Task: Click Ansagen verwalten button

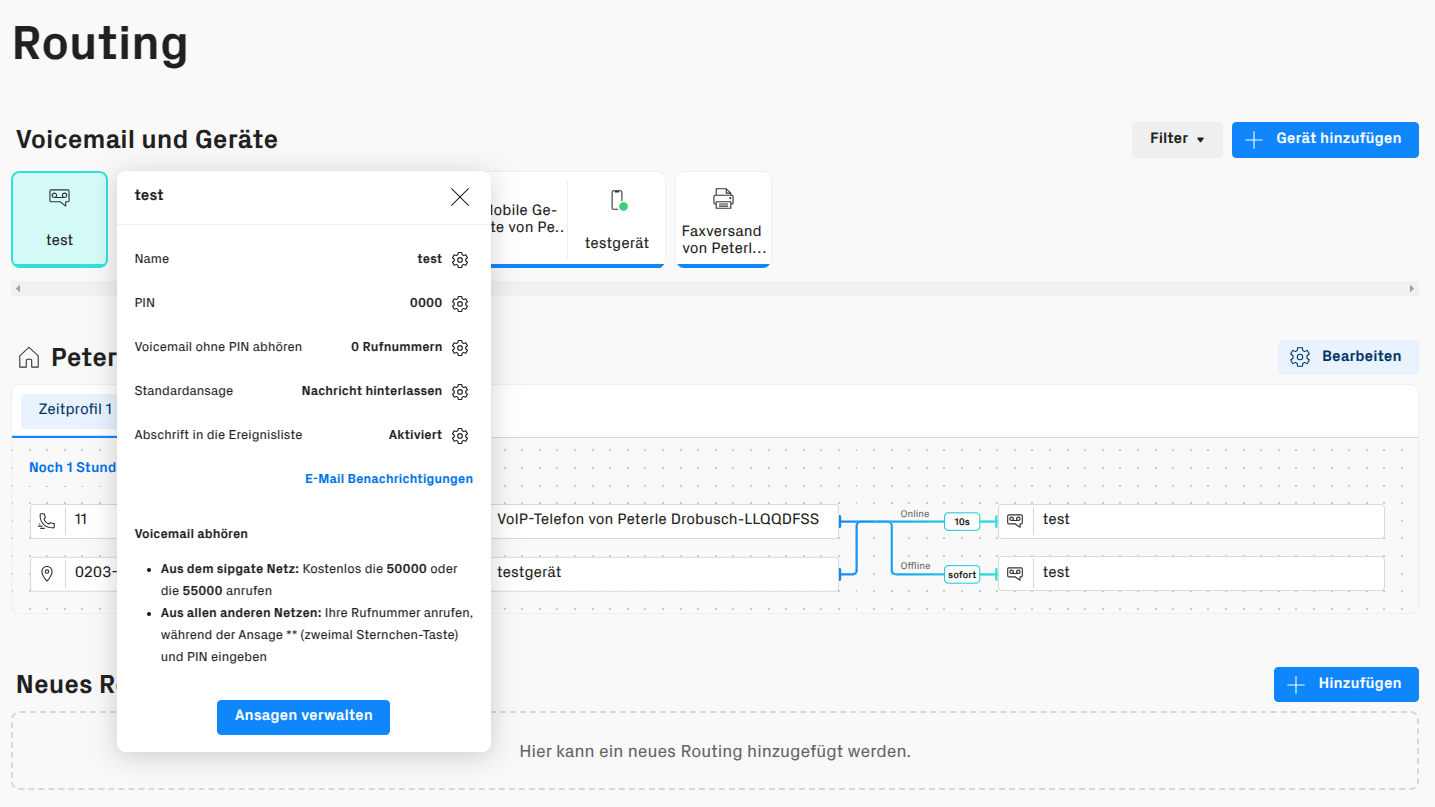Action: 303,717
